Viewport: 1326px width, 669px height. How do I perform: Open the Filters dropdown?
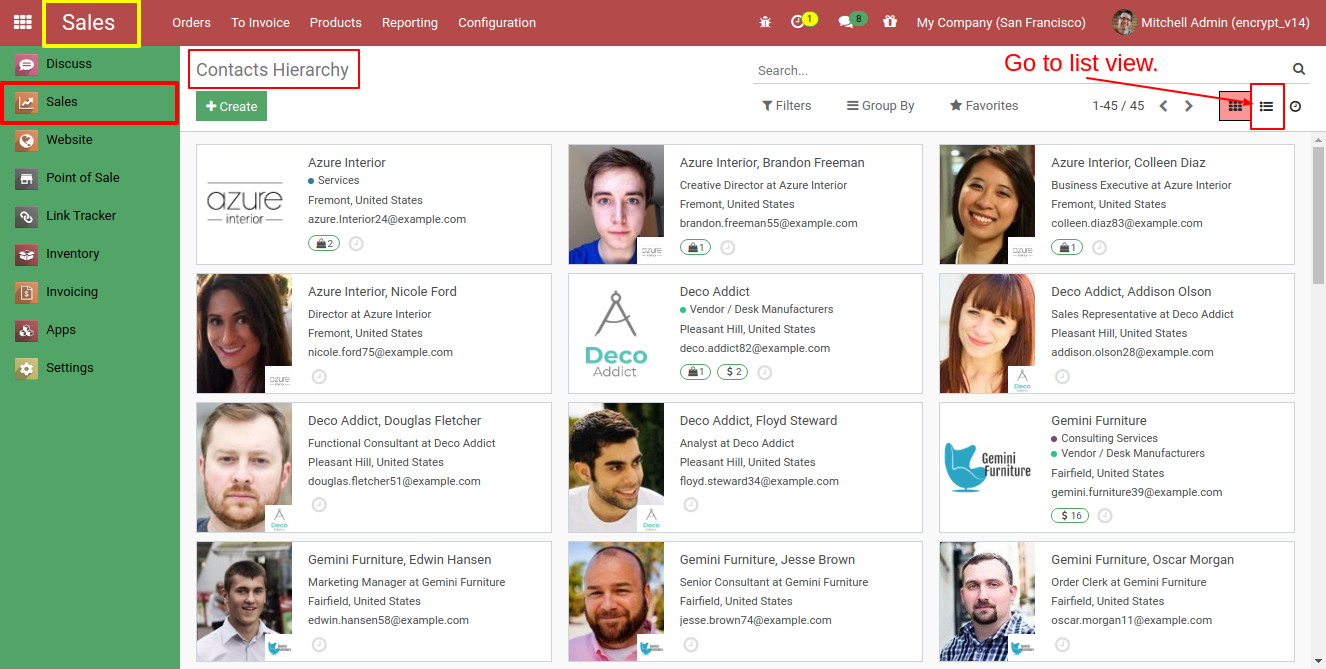[787, 105]
